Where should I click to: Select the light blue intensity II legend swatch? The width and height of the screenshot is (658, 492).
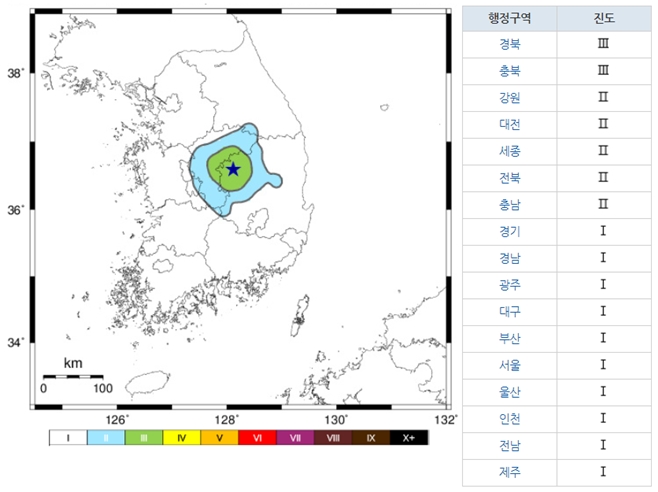pyautogui.click(x=106, y=437)
